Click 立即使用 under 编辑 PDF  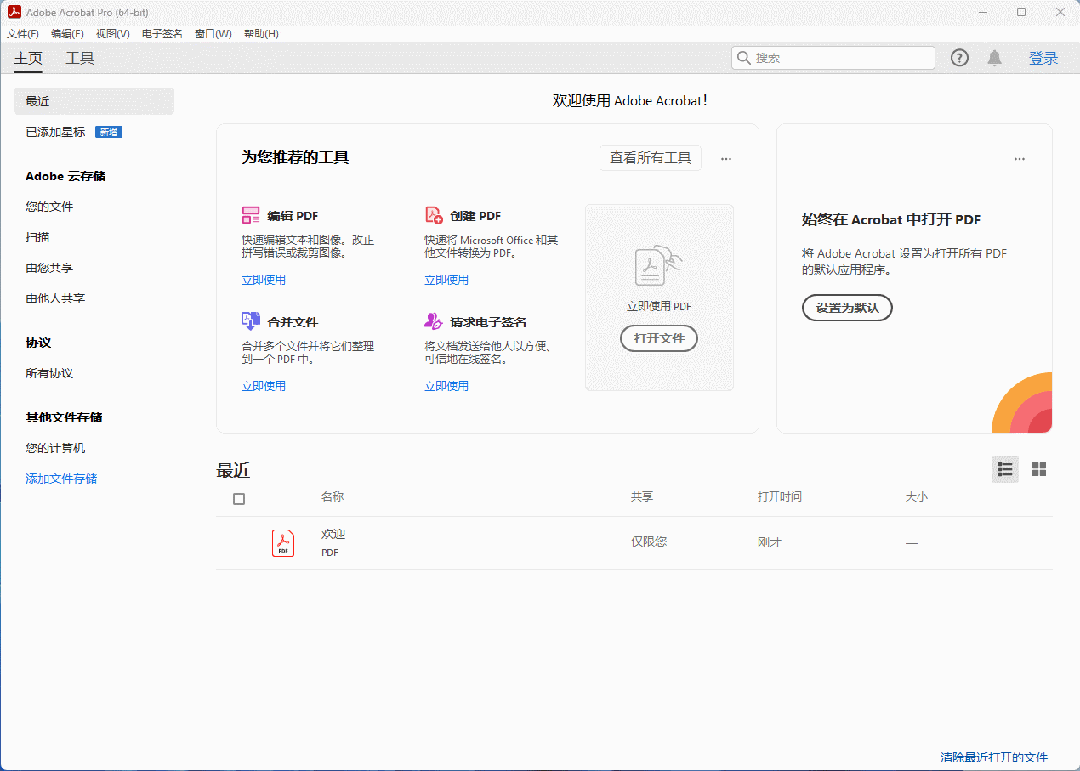coord(263,280)
